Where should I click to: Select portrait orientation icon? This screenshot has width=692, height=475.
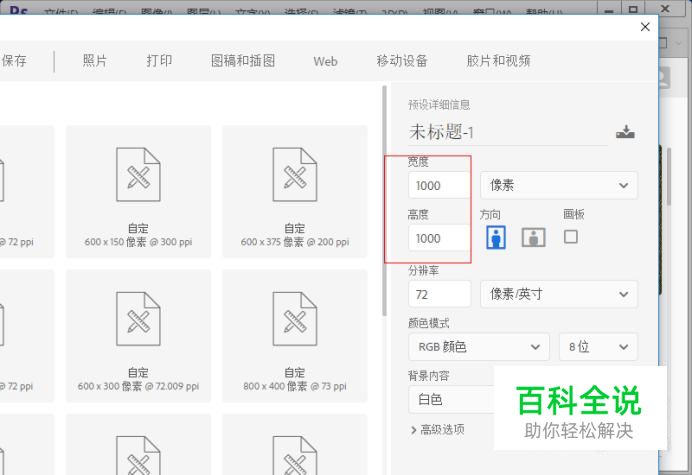496,238
